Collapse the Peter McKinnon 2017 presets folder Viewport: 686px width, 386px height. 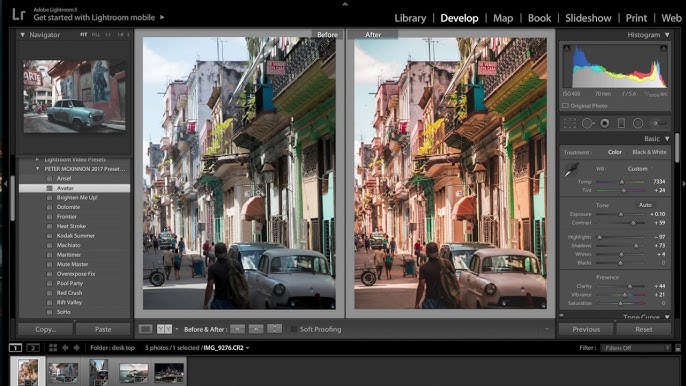tap(37, 168)
